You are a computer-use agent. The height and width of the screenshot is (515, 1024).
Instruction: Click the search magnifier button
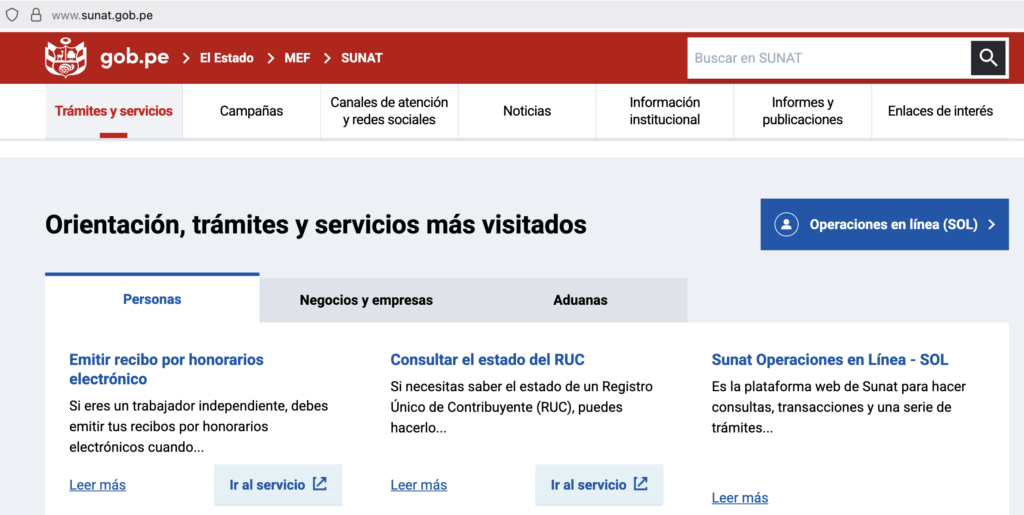(988, 58)
